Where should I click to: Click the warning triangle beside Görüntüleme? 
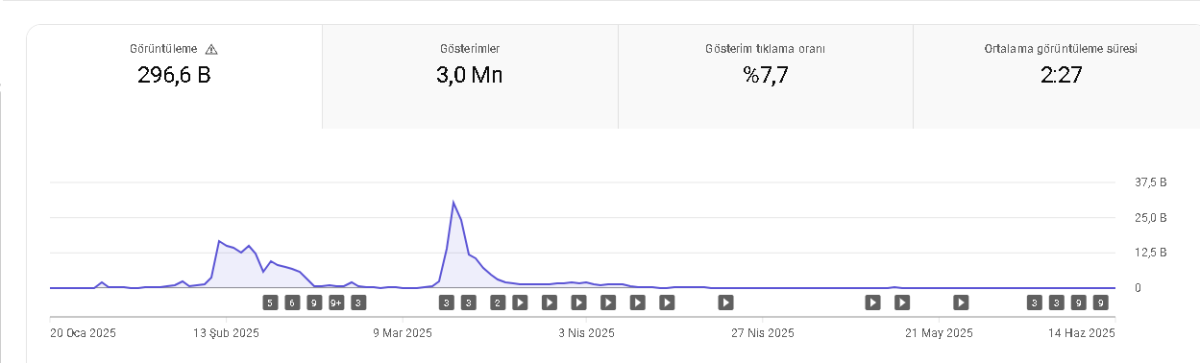coord(211,49)
